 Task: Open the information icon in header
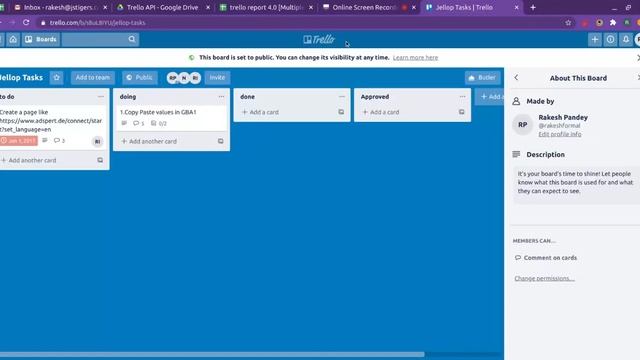click(610, 39)
